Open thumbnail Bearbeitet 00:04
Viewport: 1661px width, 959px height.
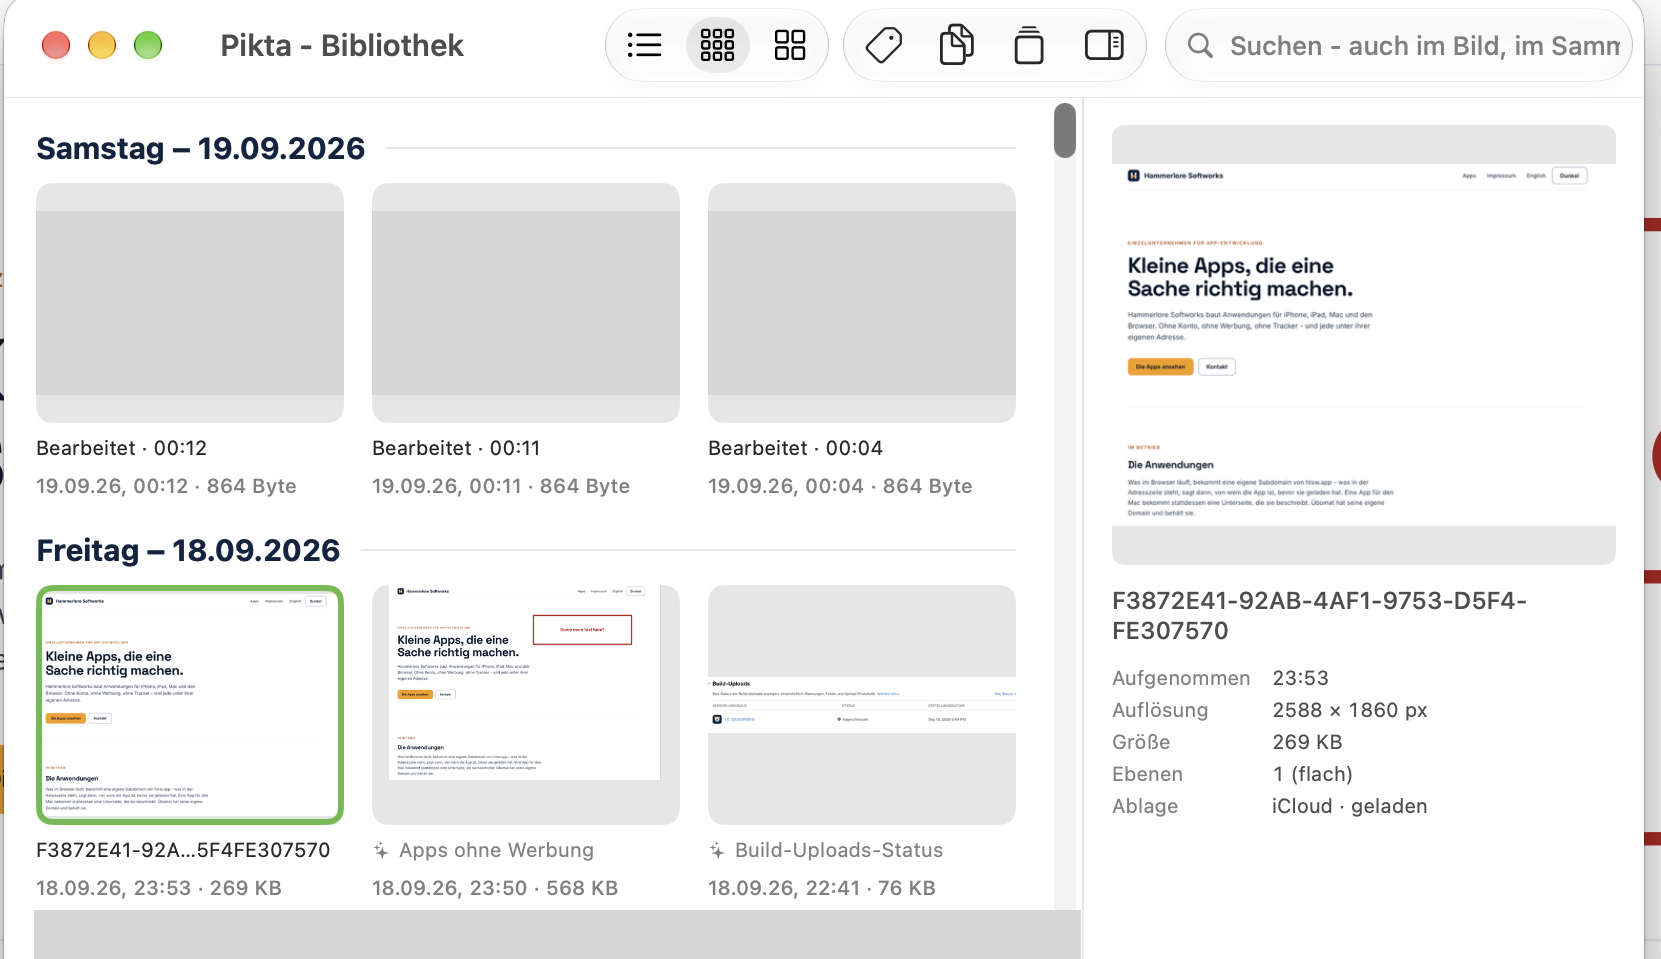862,303
